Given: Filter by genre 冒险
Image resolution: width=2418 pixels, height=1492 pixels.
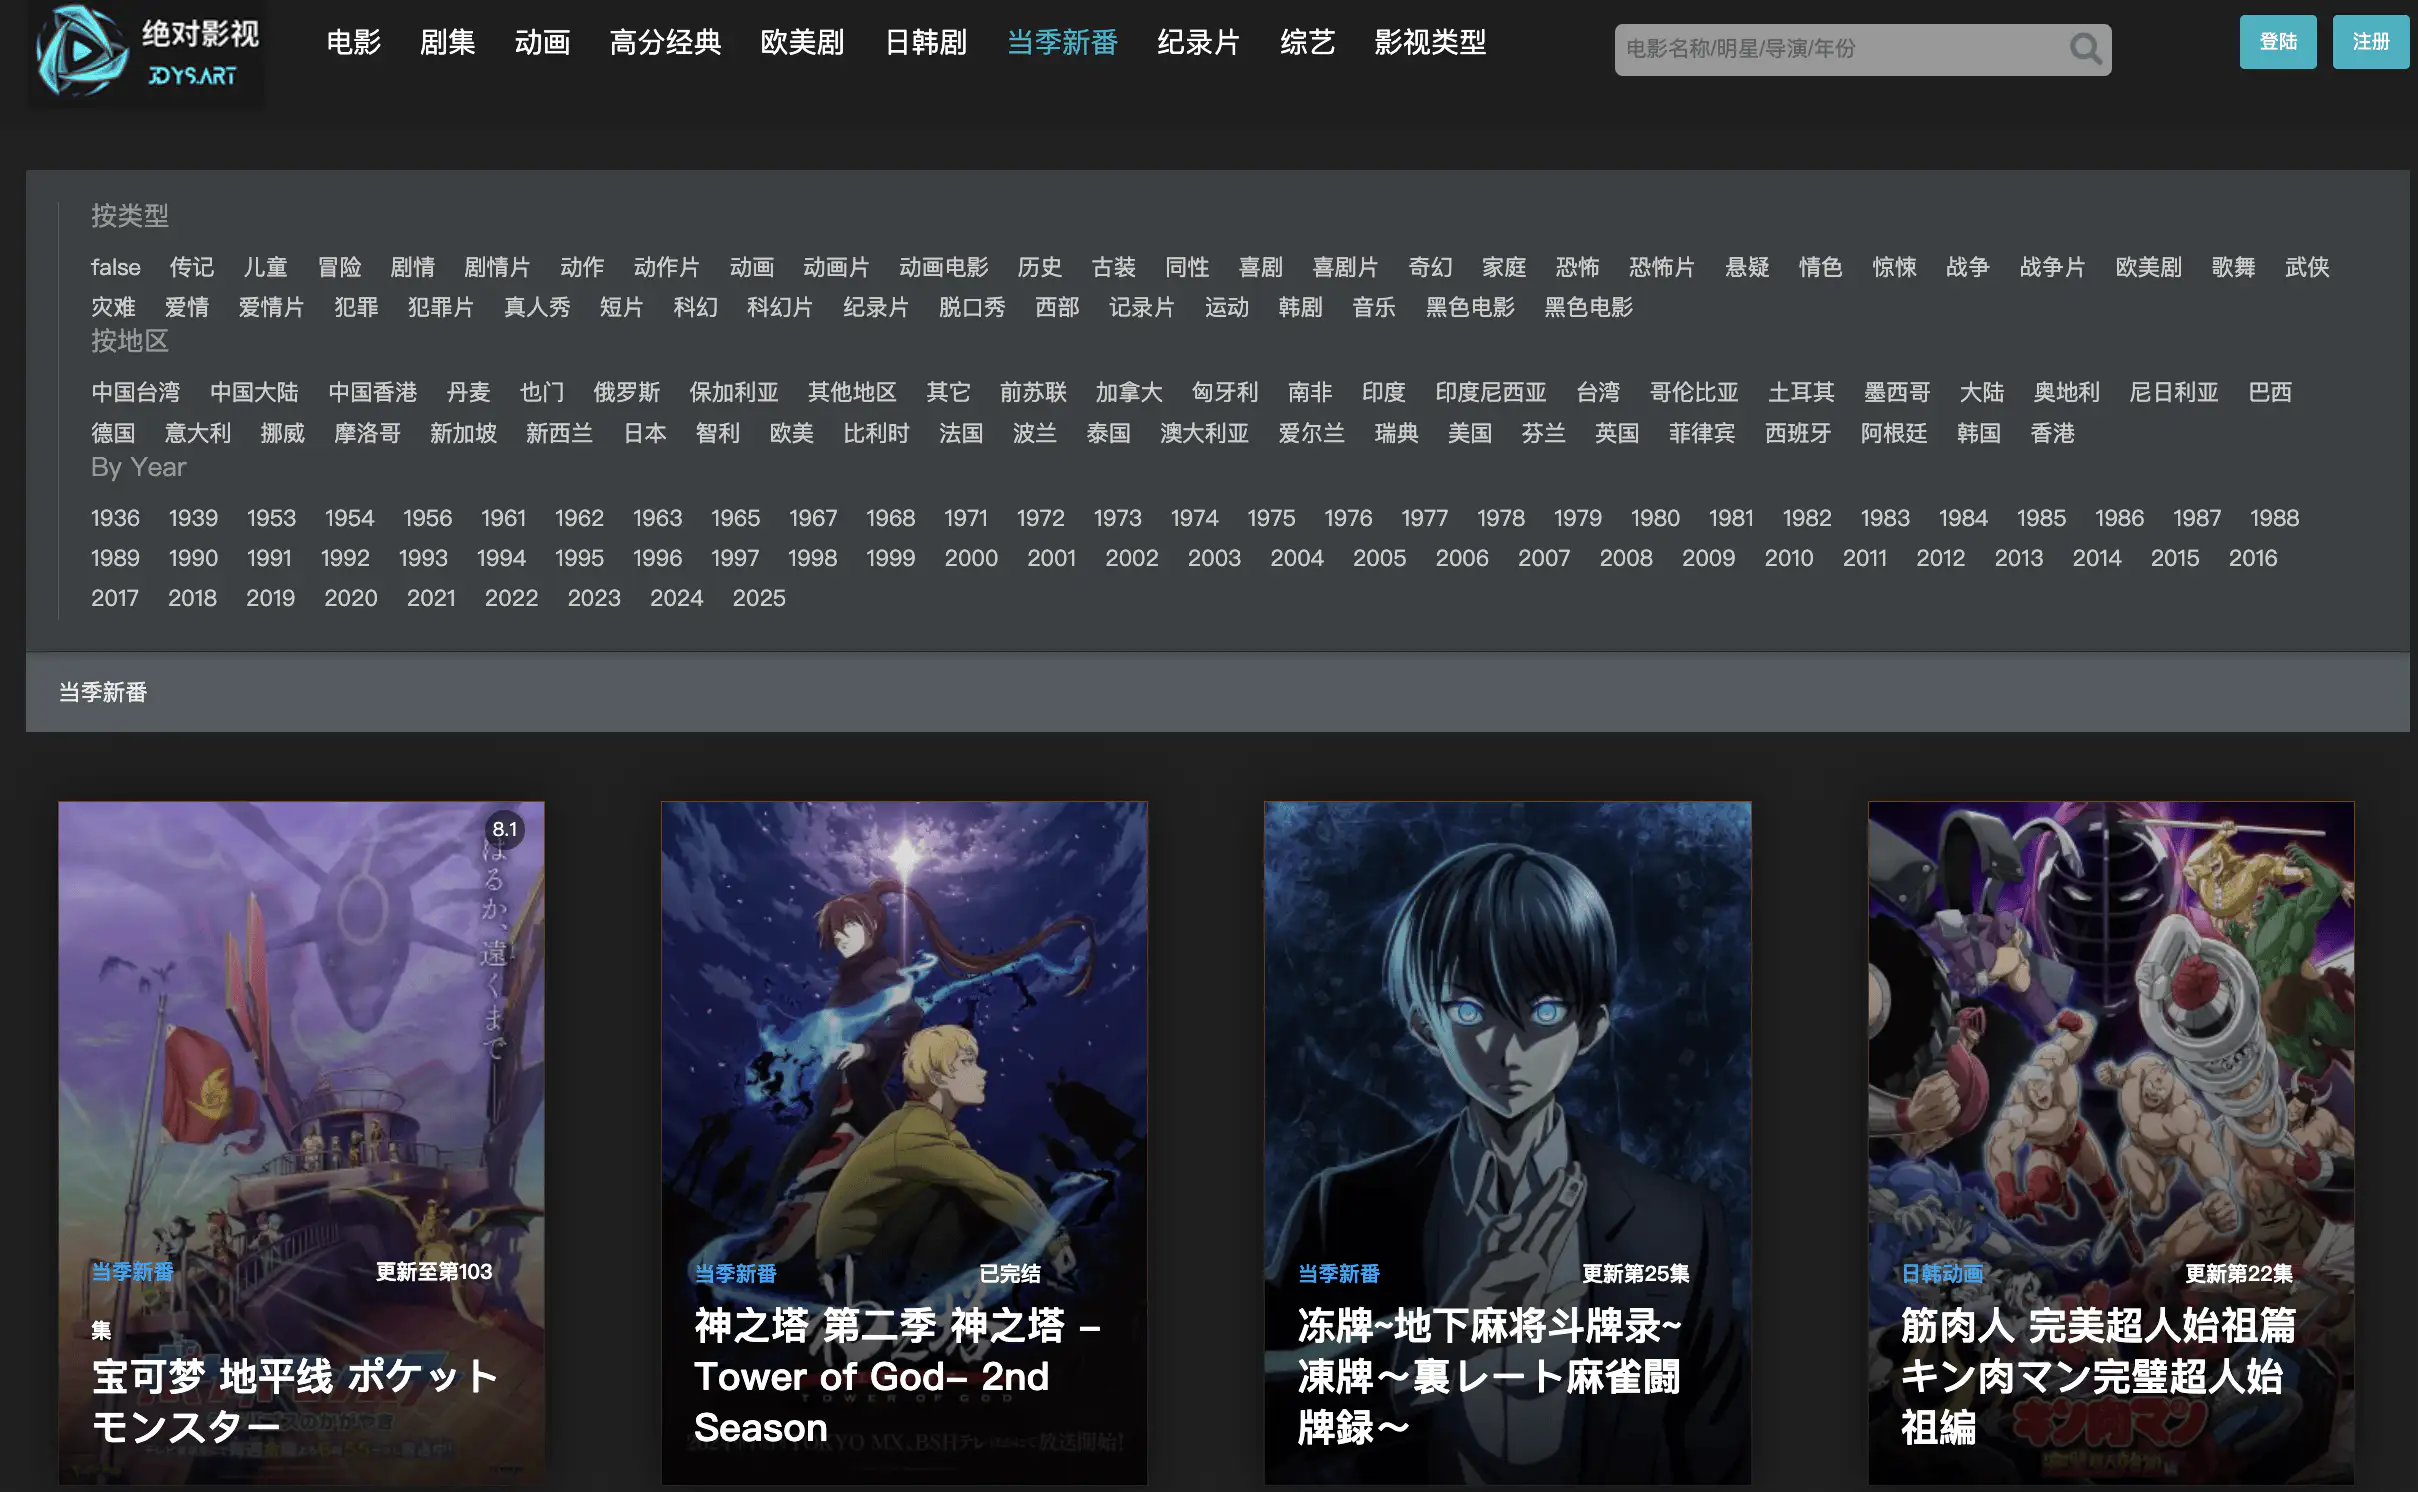Looking at the screenshot, I should coord(339,267).
